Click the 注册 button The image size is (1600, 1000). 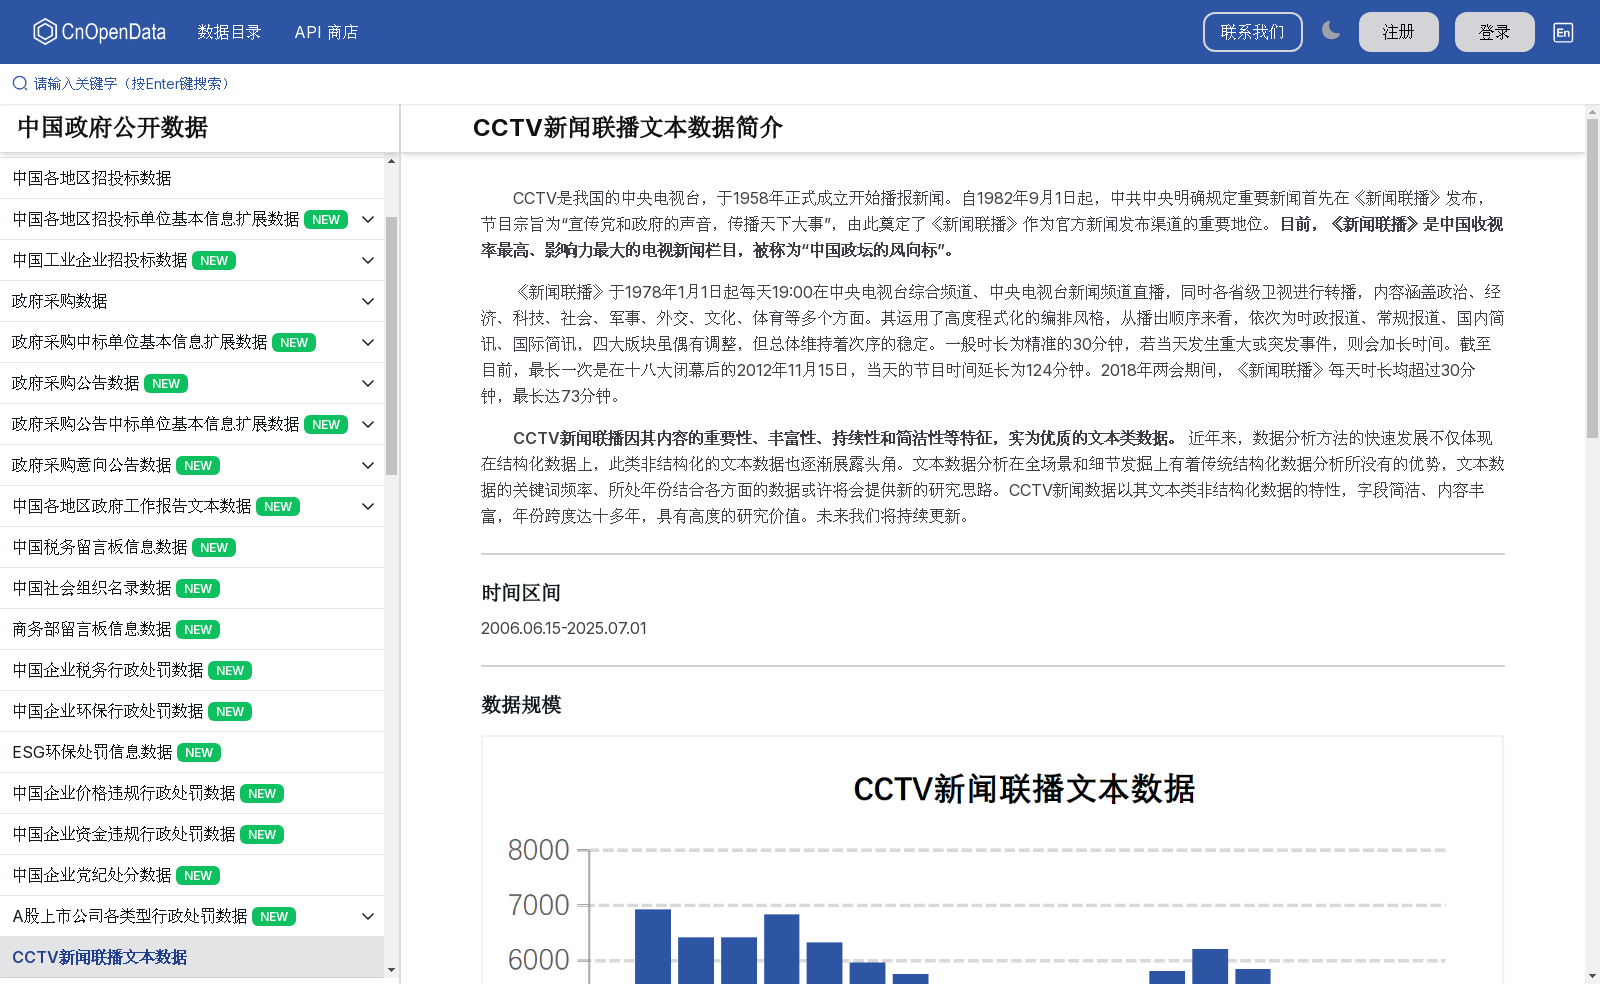1398,32
